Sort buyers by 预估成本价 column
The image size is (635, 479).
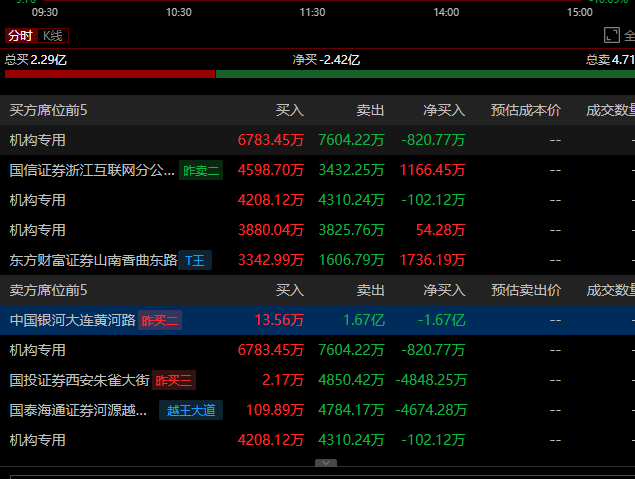coord(526,110)
